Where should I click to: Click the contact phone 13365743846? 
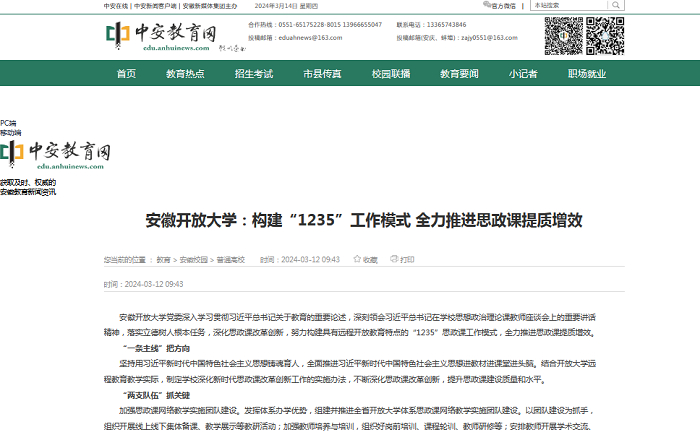tap(446, 25)
